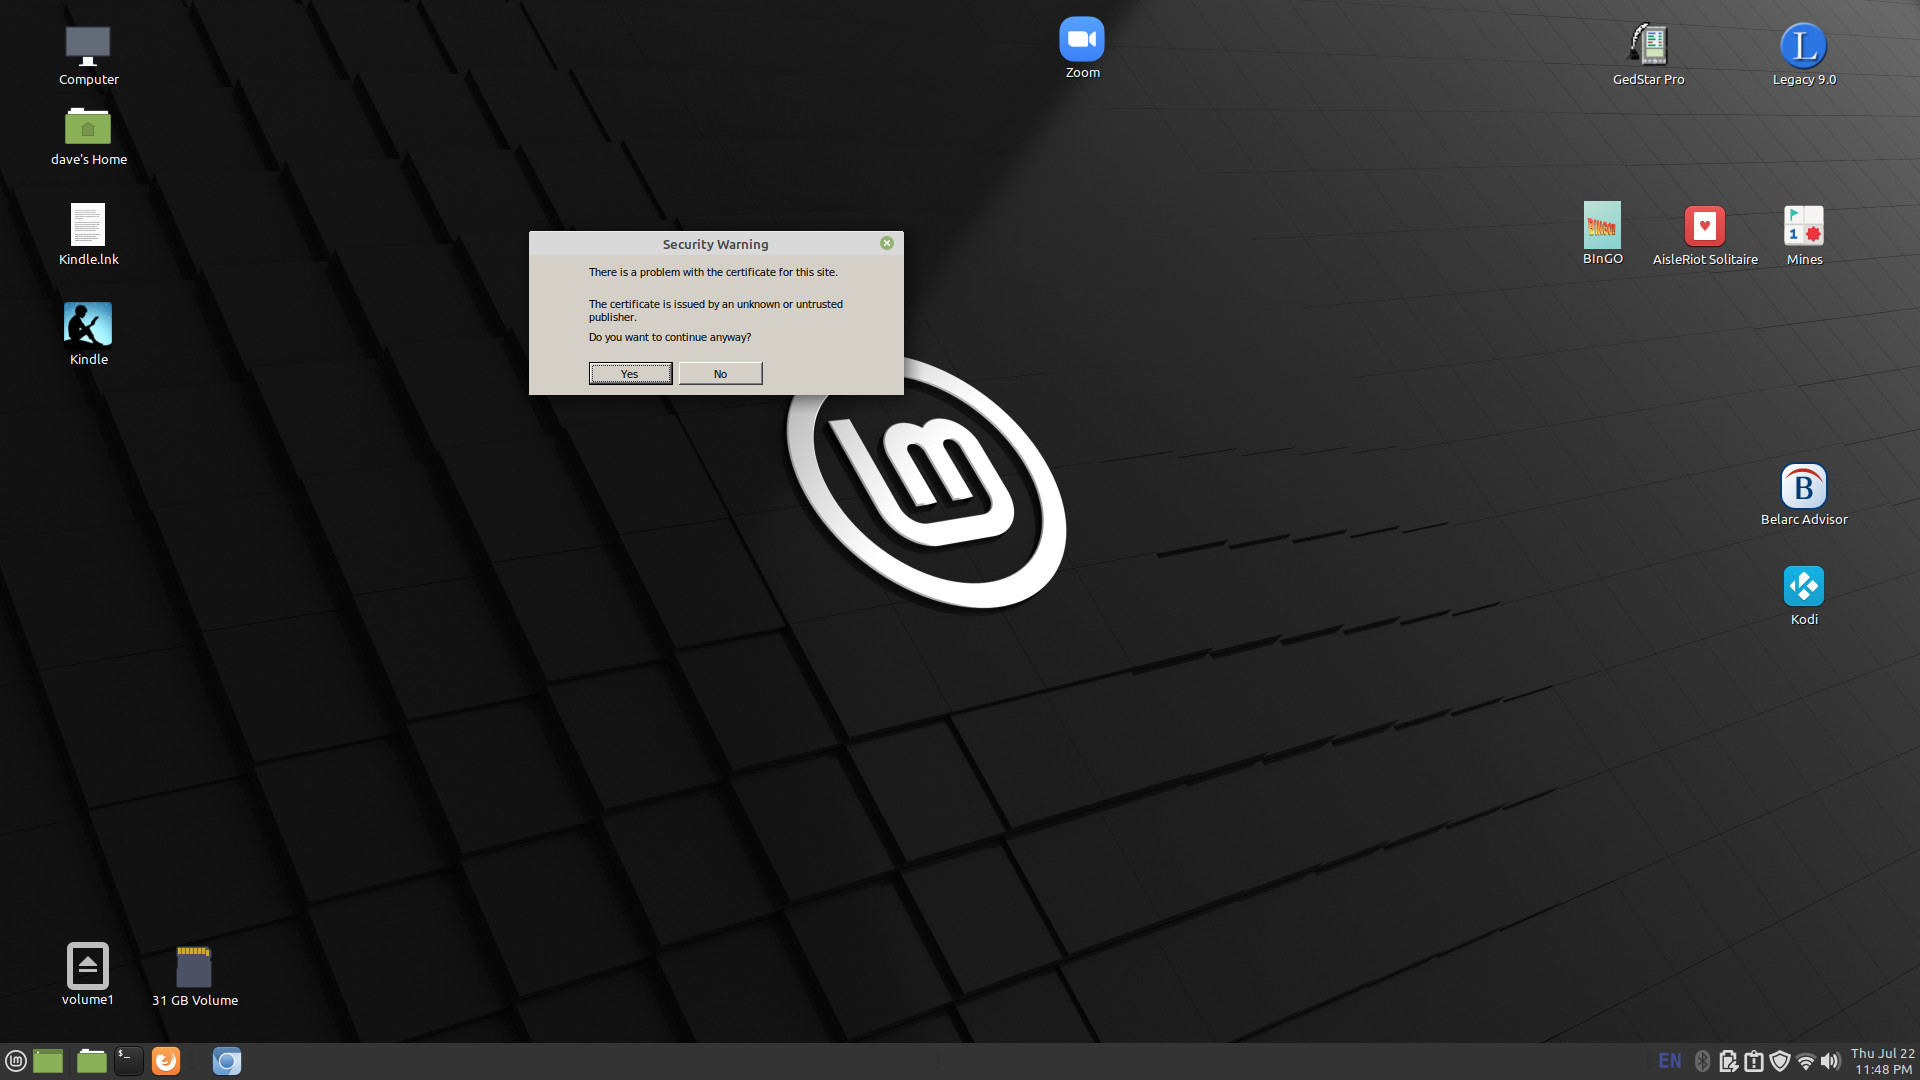Launch the Kindle app icon
This screenshot has height=1080, width=1920.
click(88, 334)
